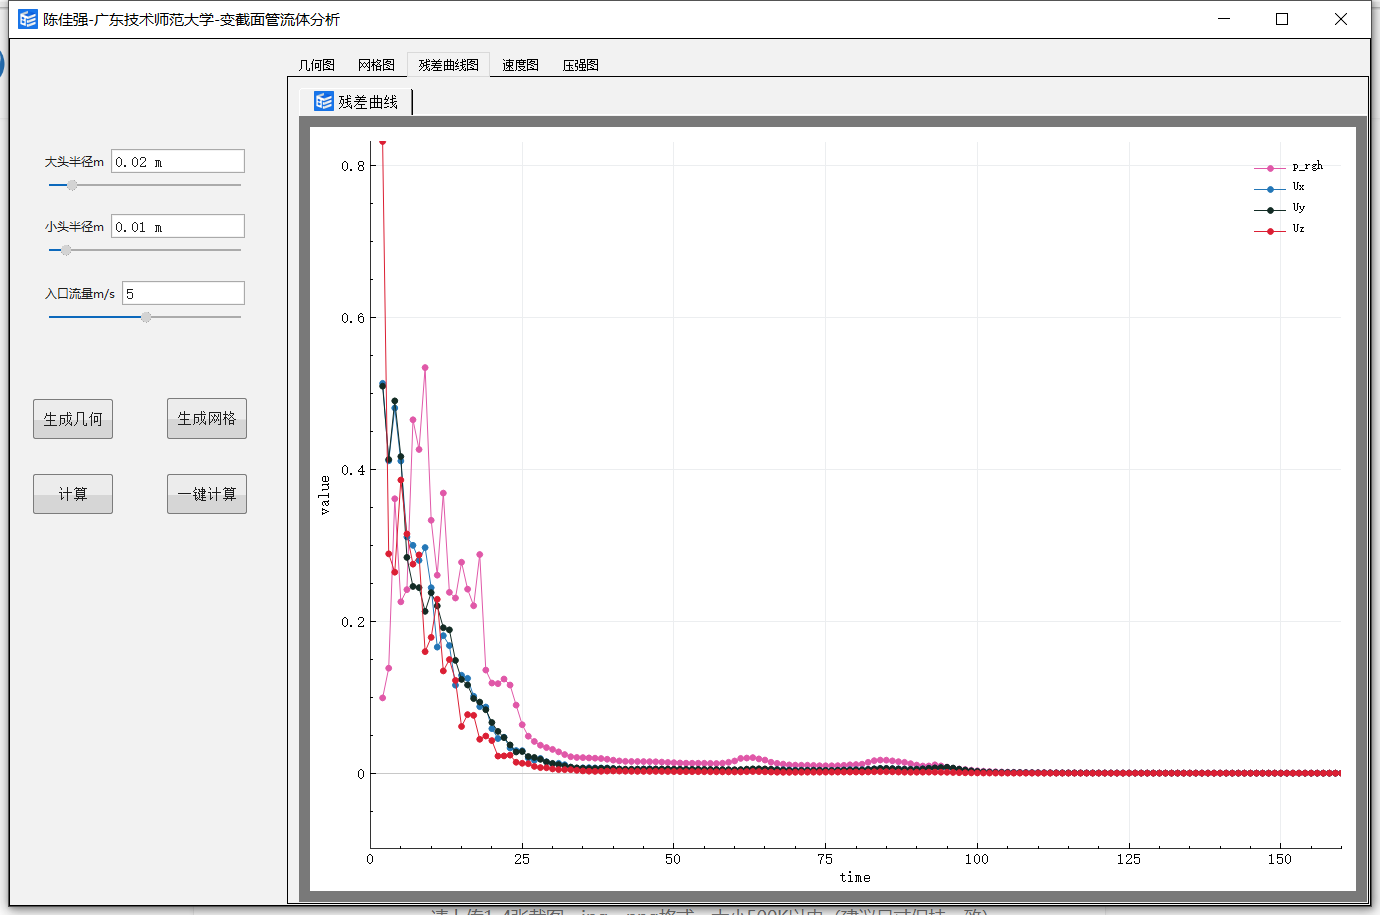The image size is (1380, 915).
Task: Click the Ux legend label
Action: (1298, 187)
